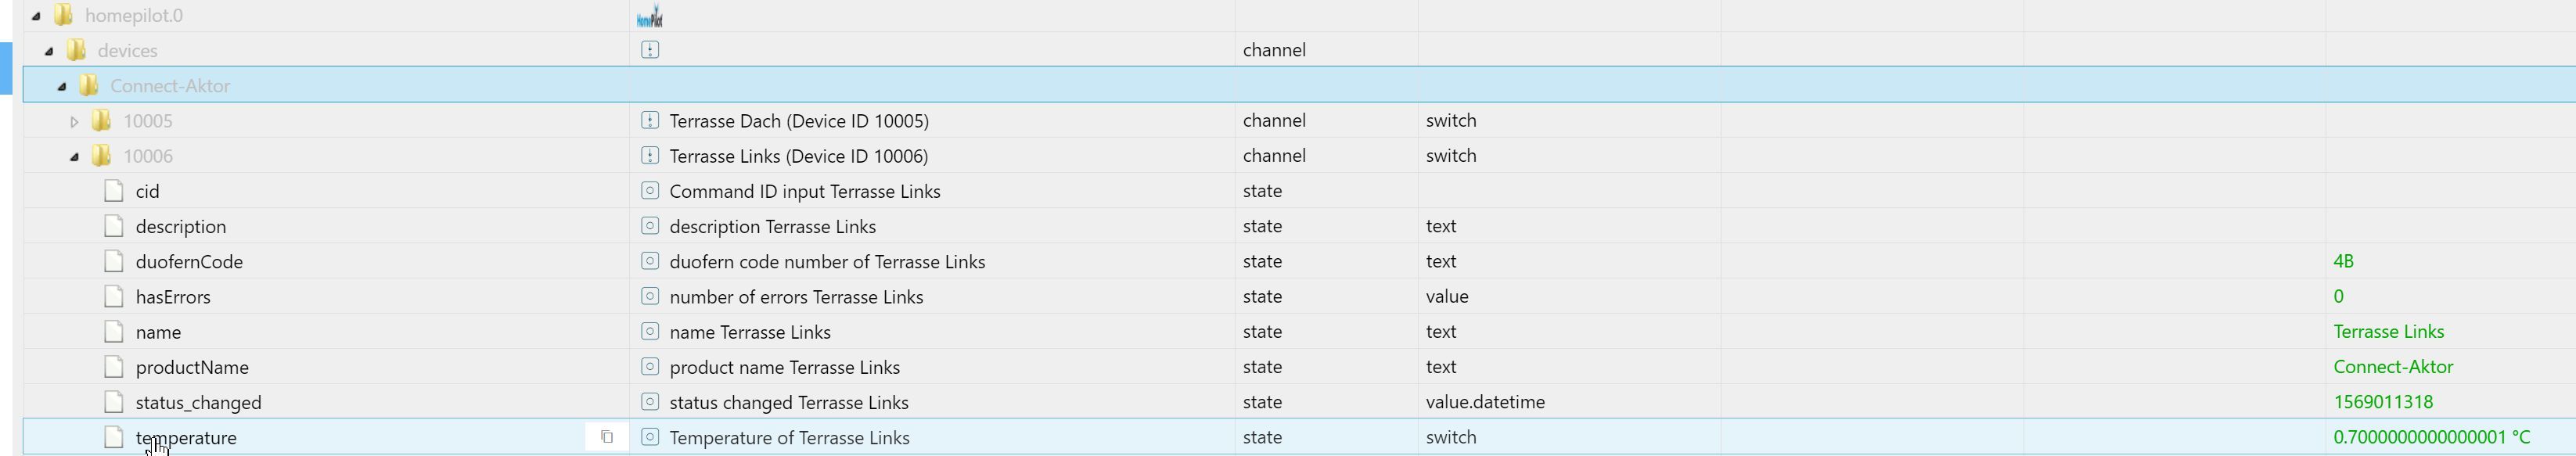Click the name value Terrasse Links in green

[2388, 331]
